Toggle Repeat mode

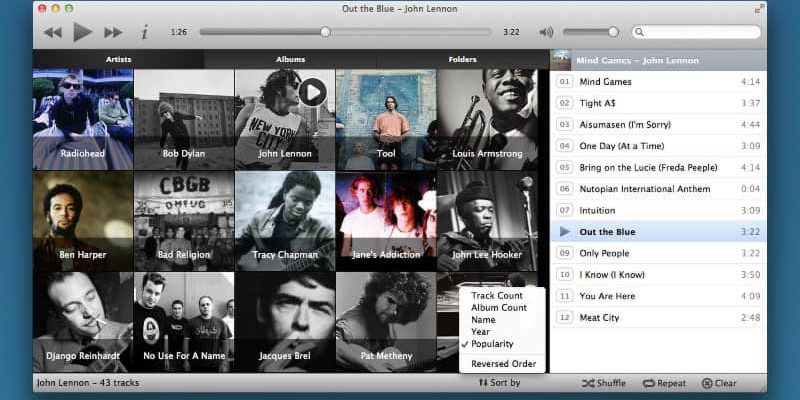(664, 383)
